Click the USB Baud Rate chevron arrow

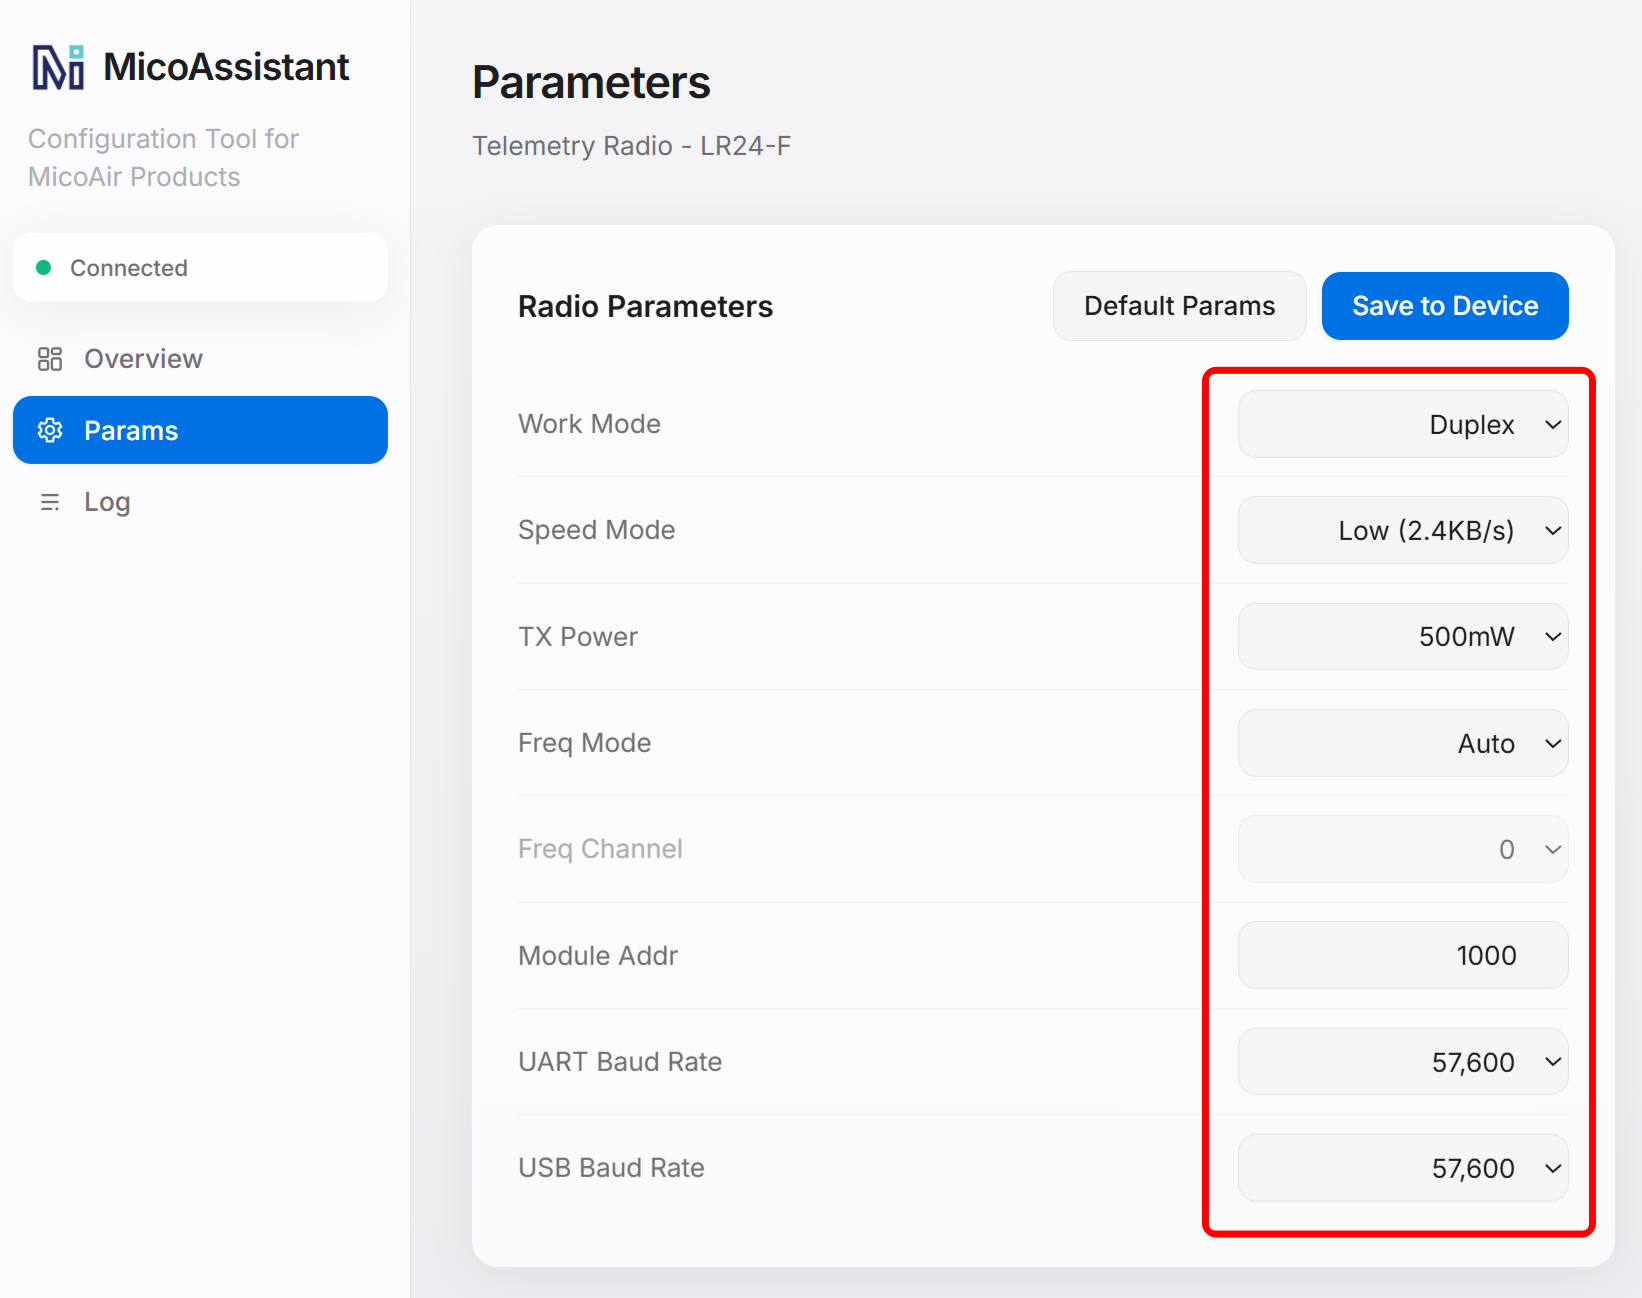[x=1552, y=1168]
